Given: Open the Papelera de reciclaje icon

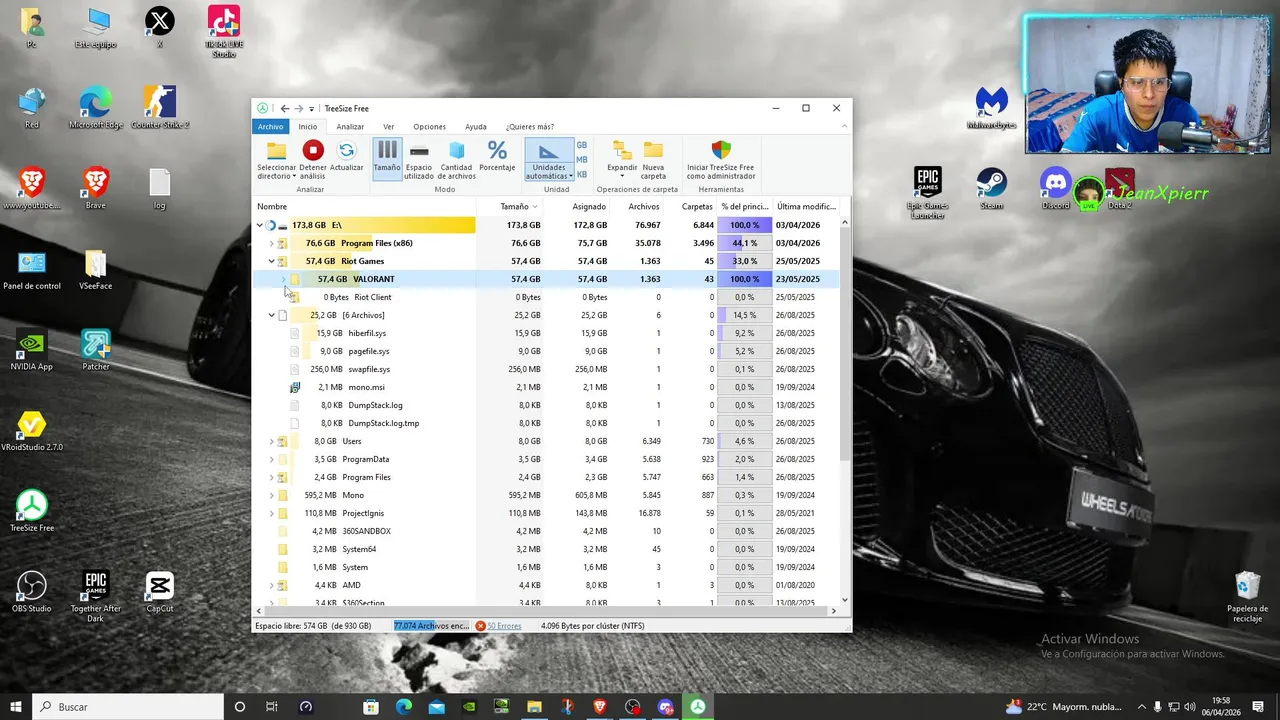Looking at the screenshot, I should 1248,596.
